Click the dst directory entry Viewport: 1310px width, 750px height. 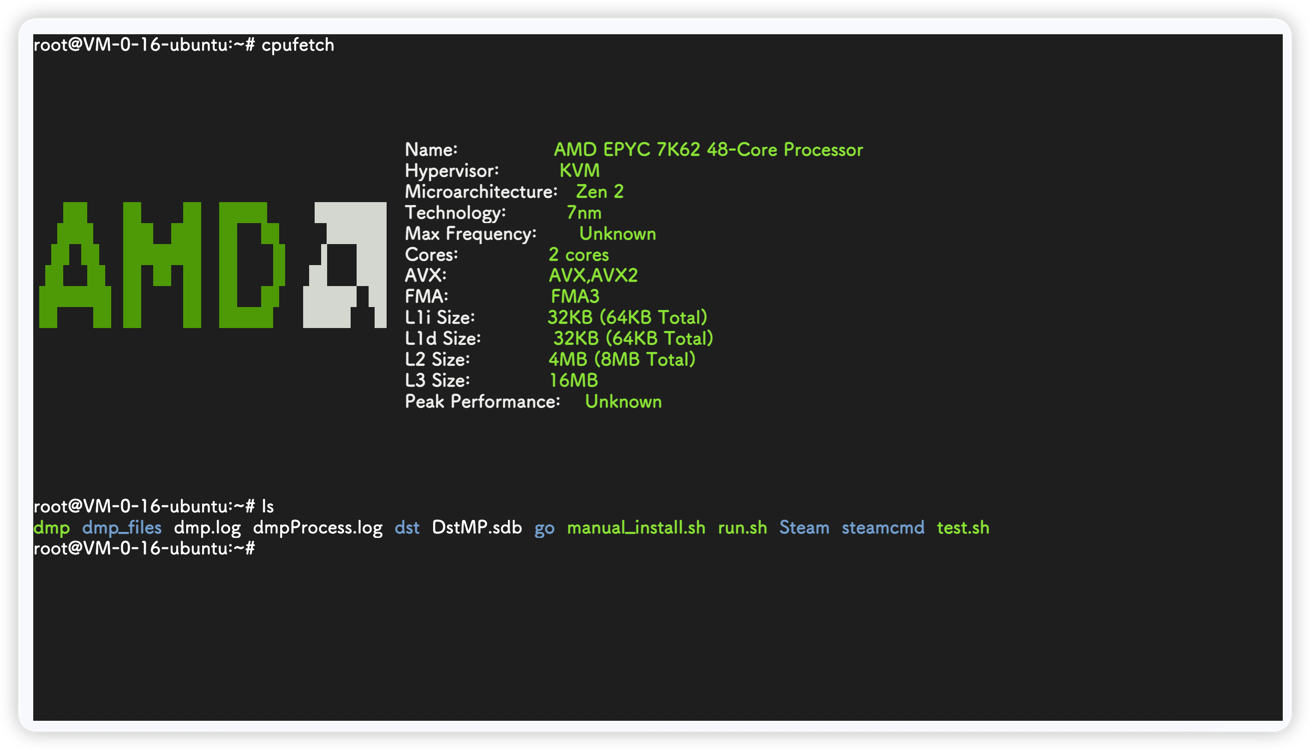click(x=407, y=527)
